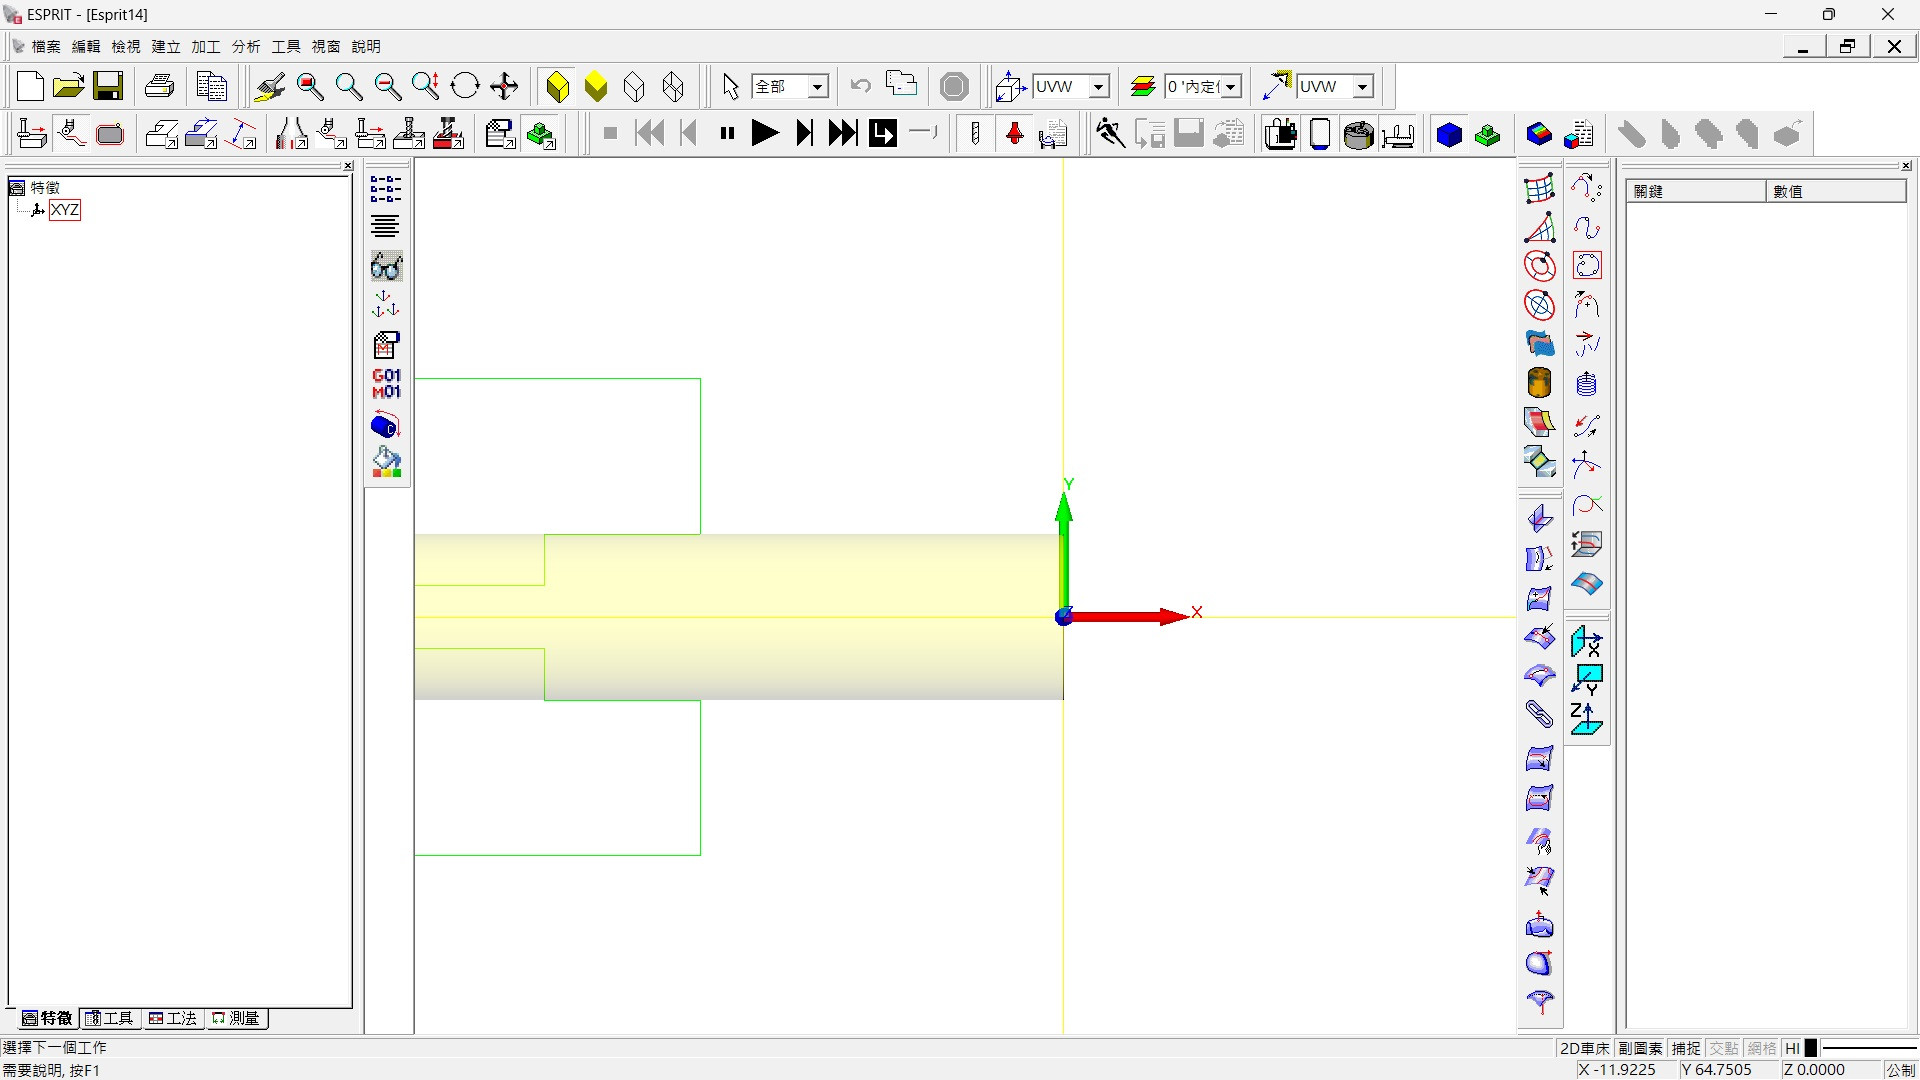
Task: Toggle 捕捉 snap mode in status bar
Action: tap(1686, 1048)
